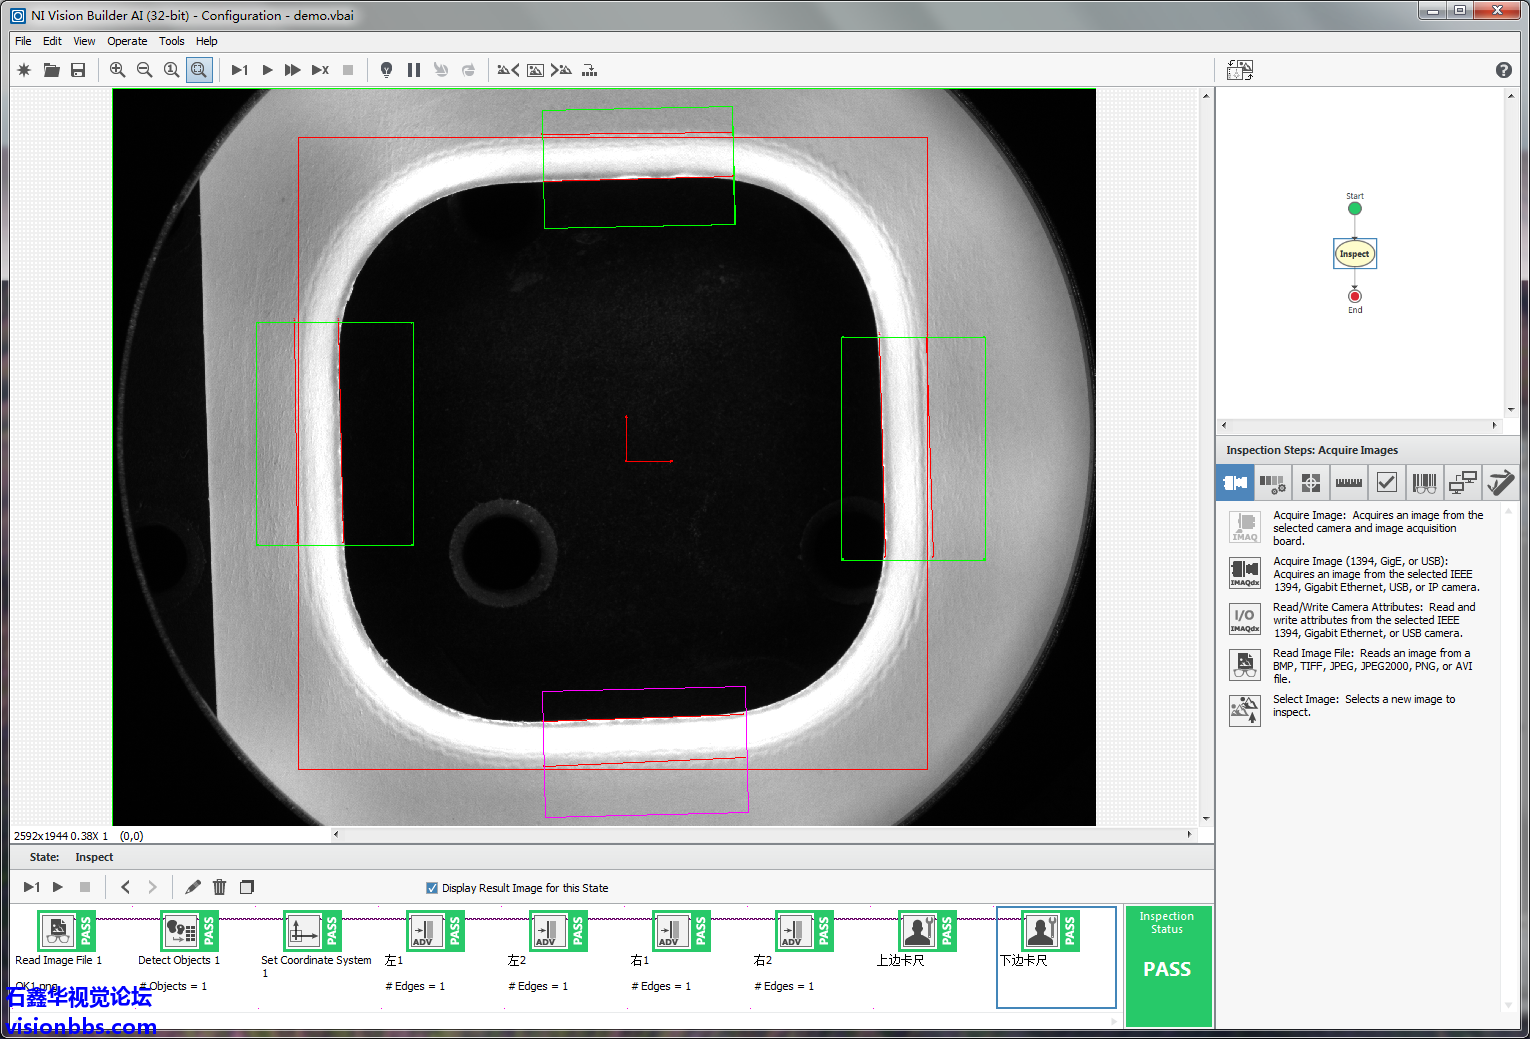Click the Inspect state node in diagram
The height and width of the screenshot is (1039, 1530).
click(x=1354, y=254)
